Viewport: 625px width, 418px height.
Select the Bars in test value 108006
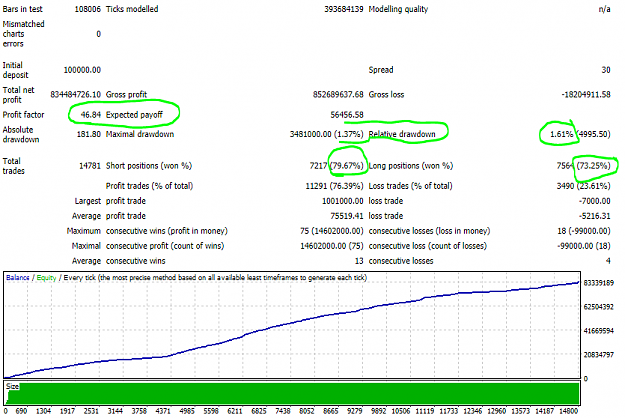tap(87, 9)
